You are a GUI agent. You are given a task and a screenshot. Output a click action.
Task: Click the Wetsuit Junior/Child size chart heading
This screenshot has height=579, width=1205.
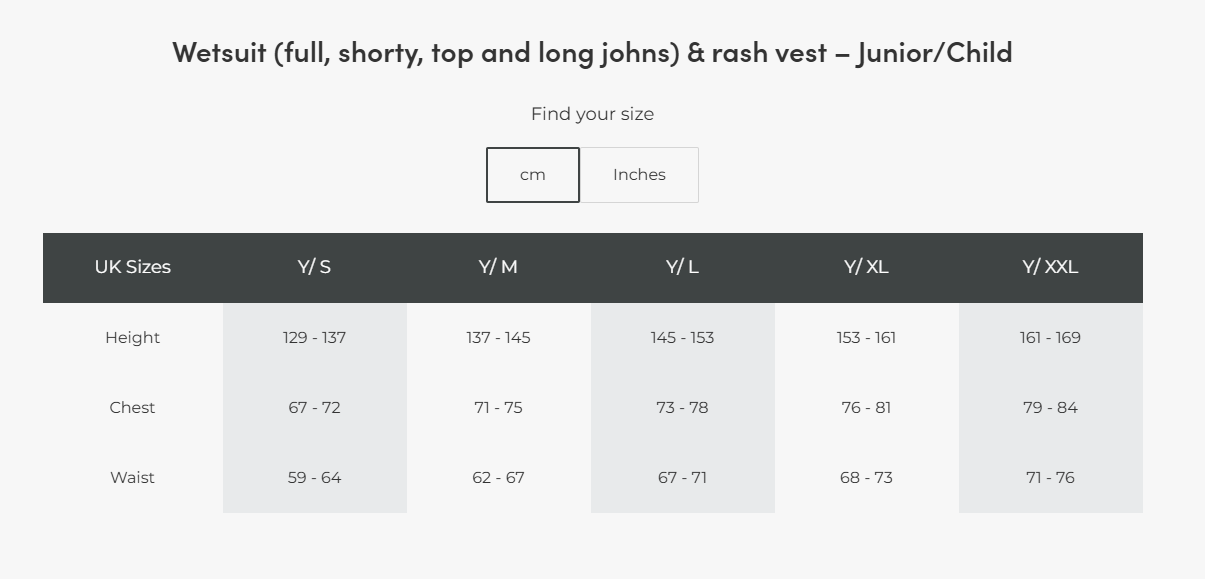pos(592,52)
